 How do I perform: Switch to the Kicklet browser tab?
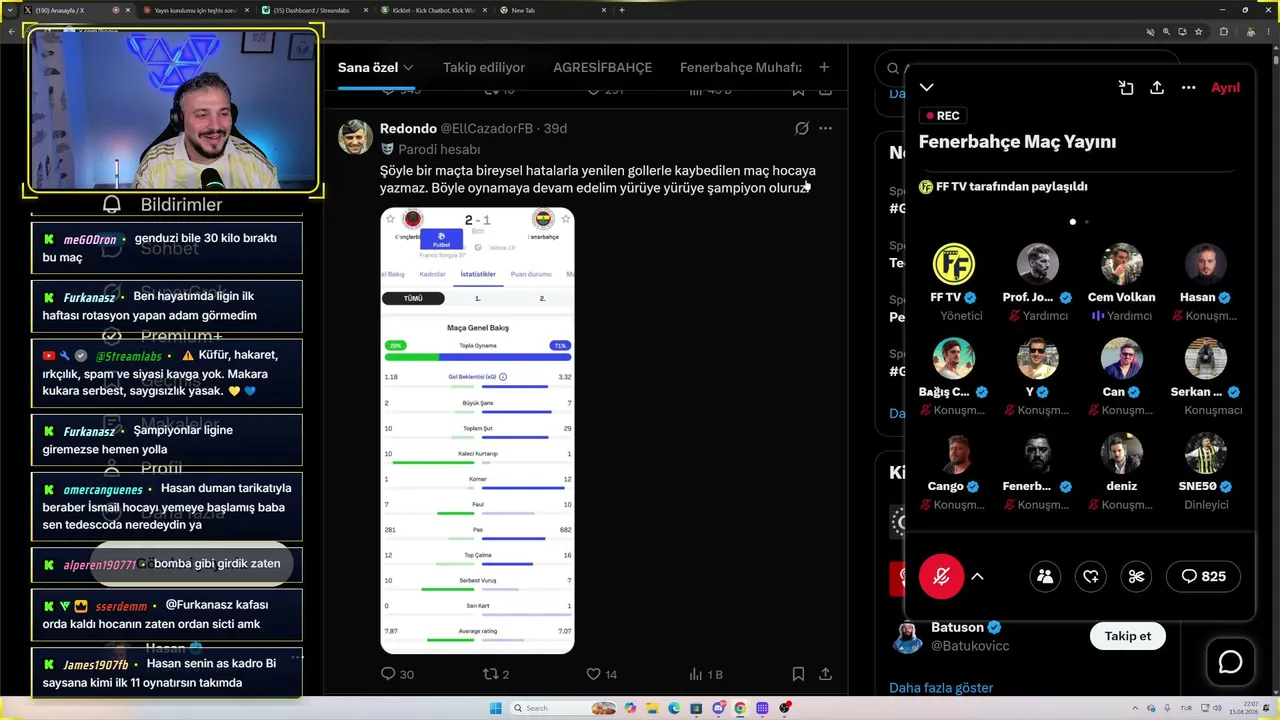point(434,10)
